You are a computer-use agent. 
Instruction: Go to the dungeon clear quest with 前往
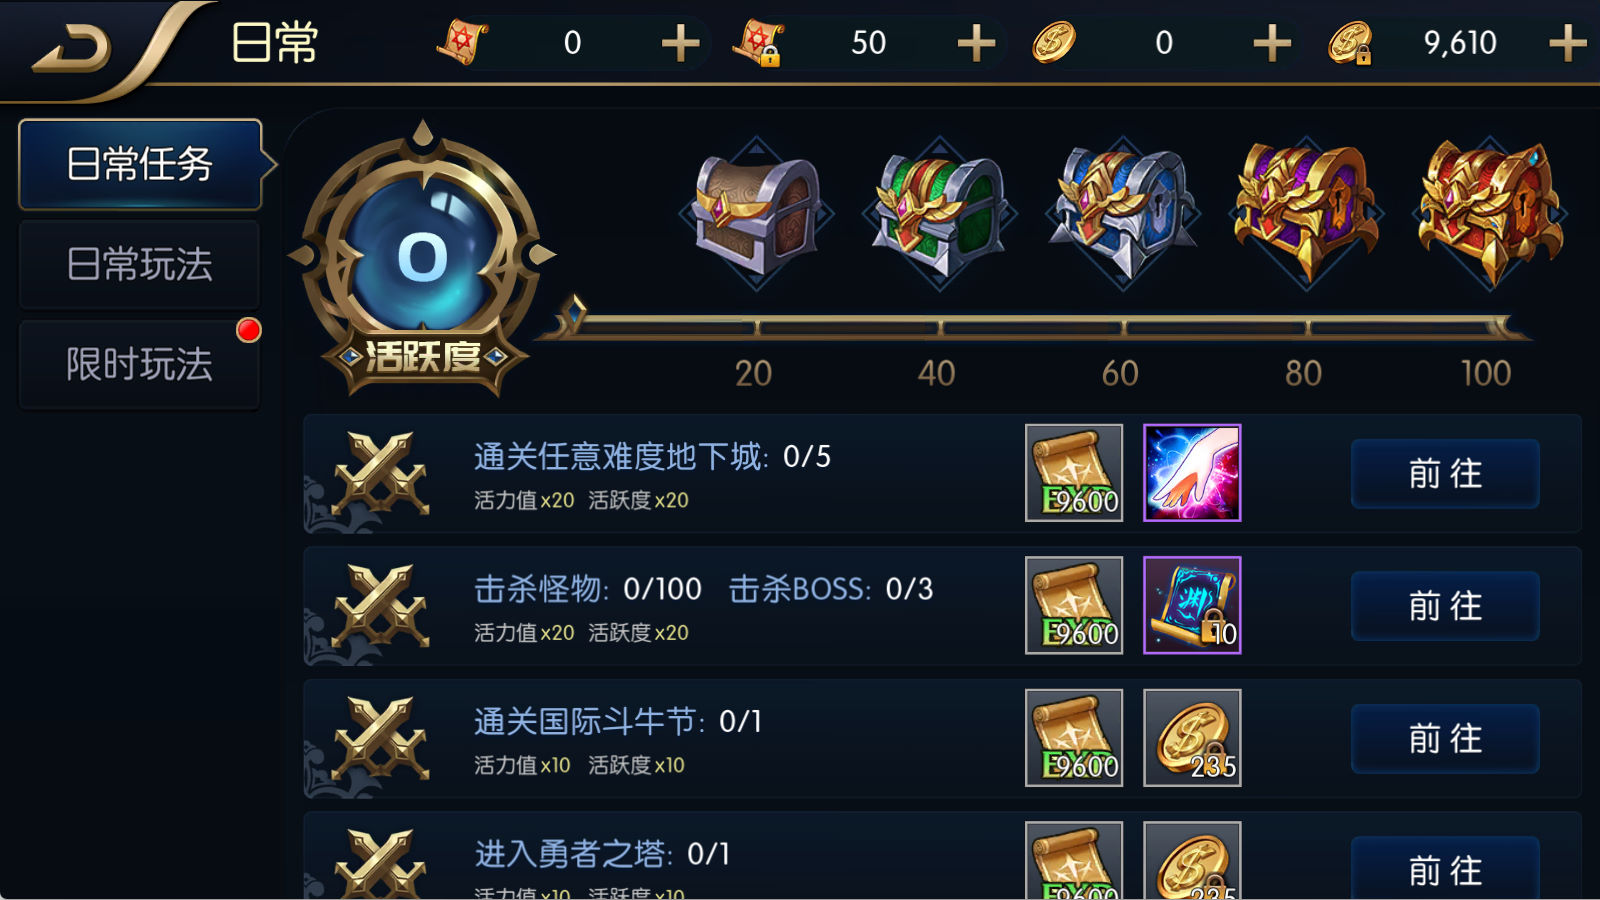coord(1445,473)
